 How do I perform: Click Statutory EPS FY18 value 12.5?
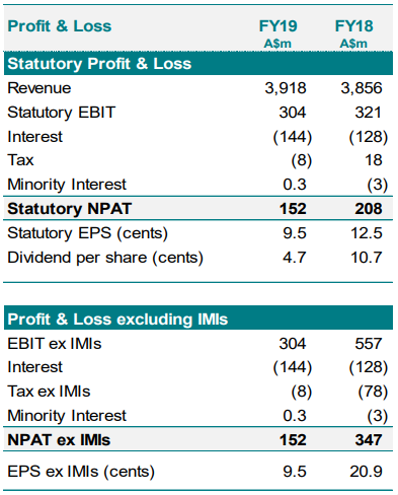(x=366, y=233)
